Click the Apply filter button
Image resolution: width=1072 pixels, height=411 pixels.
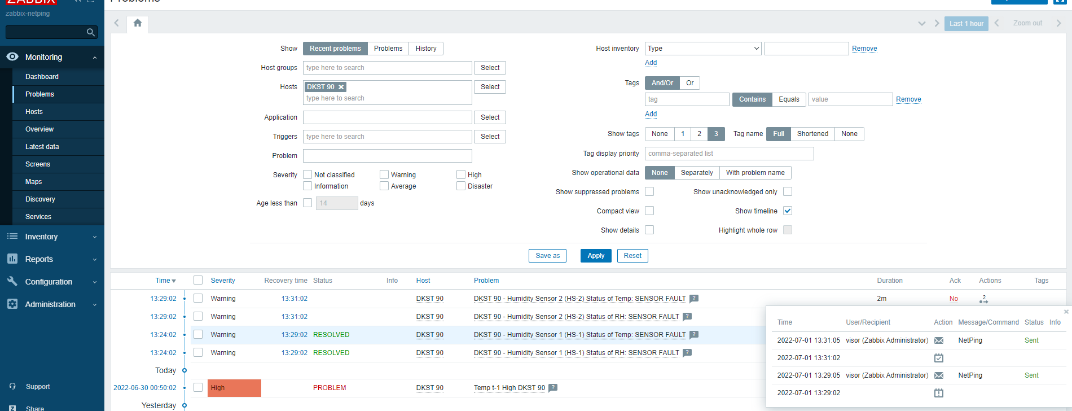pos(595,255)
